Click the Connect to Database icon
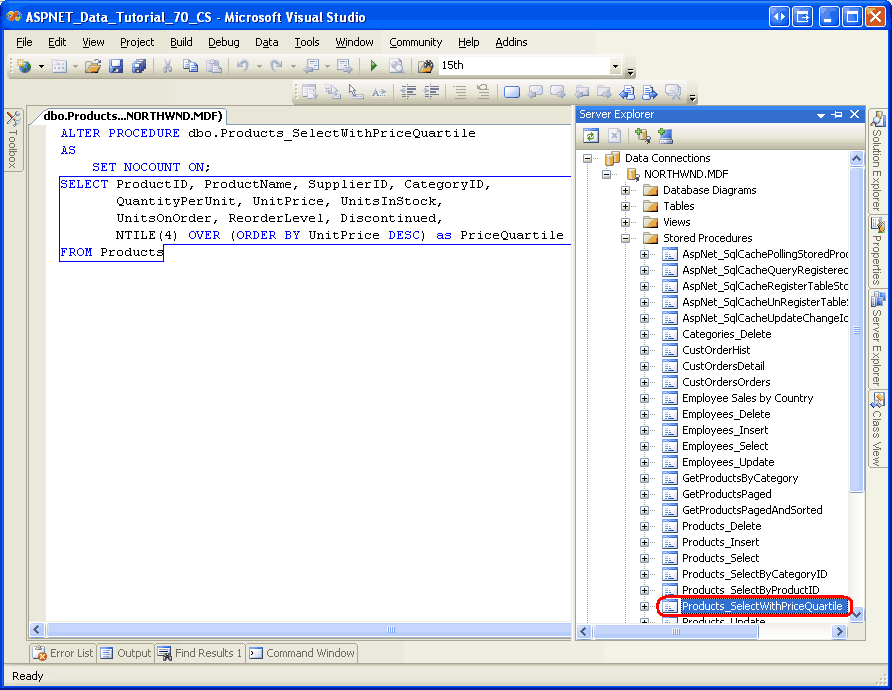Image resolution: width=892 pixels, height=690 pixels. (641, 135)
